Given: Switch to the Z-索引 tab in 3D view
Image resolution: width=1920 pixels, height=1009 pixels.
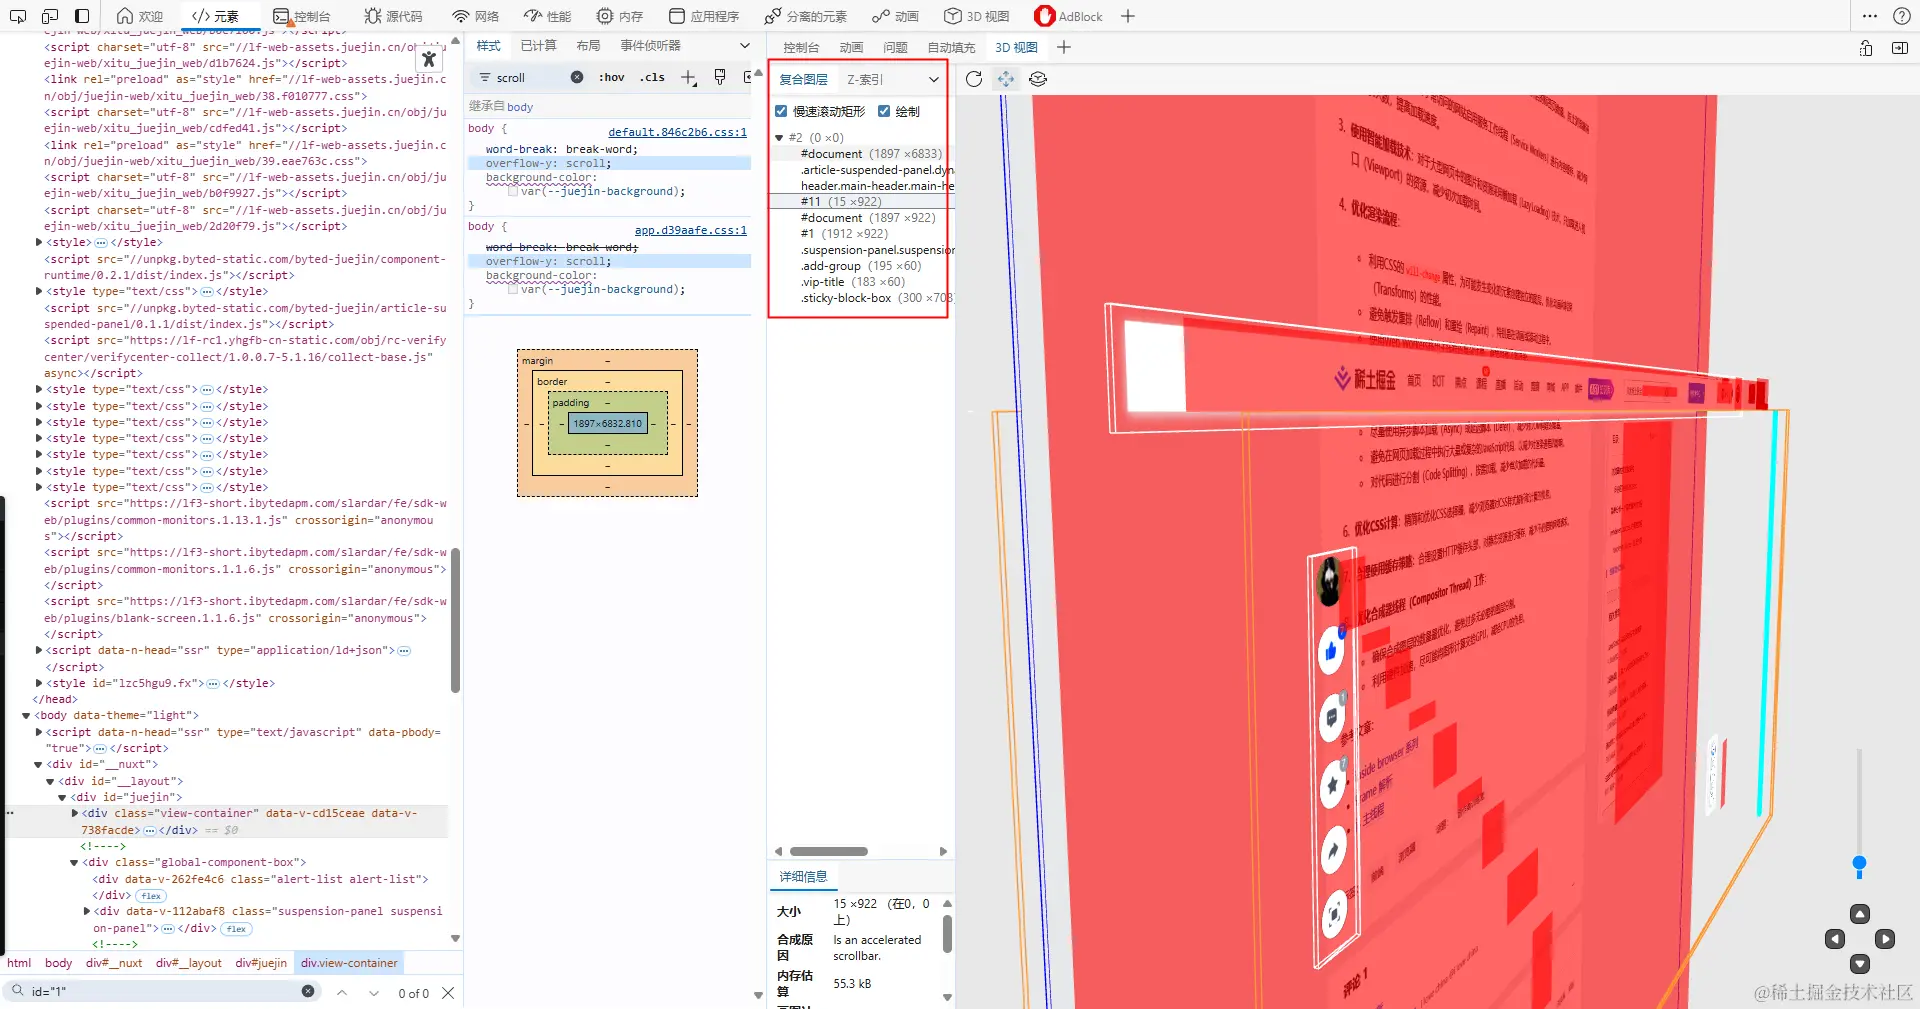Looking at the screenshot, I should pyautogui.click(x=865, y=79).
